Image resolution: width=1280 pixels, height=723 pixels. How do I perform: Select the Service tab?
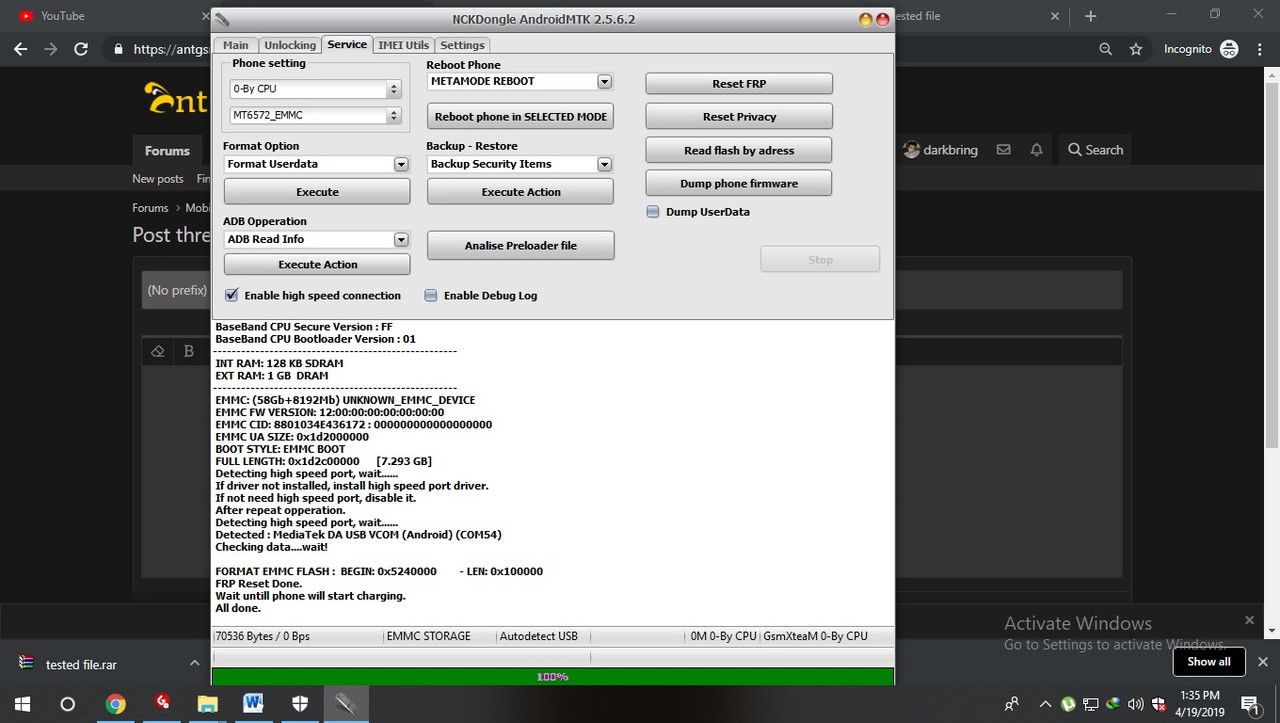tap(347, 44)
